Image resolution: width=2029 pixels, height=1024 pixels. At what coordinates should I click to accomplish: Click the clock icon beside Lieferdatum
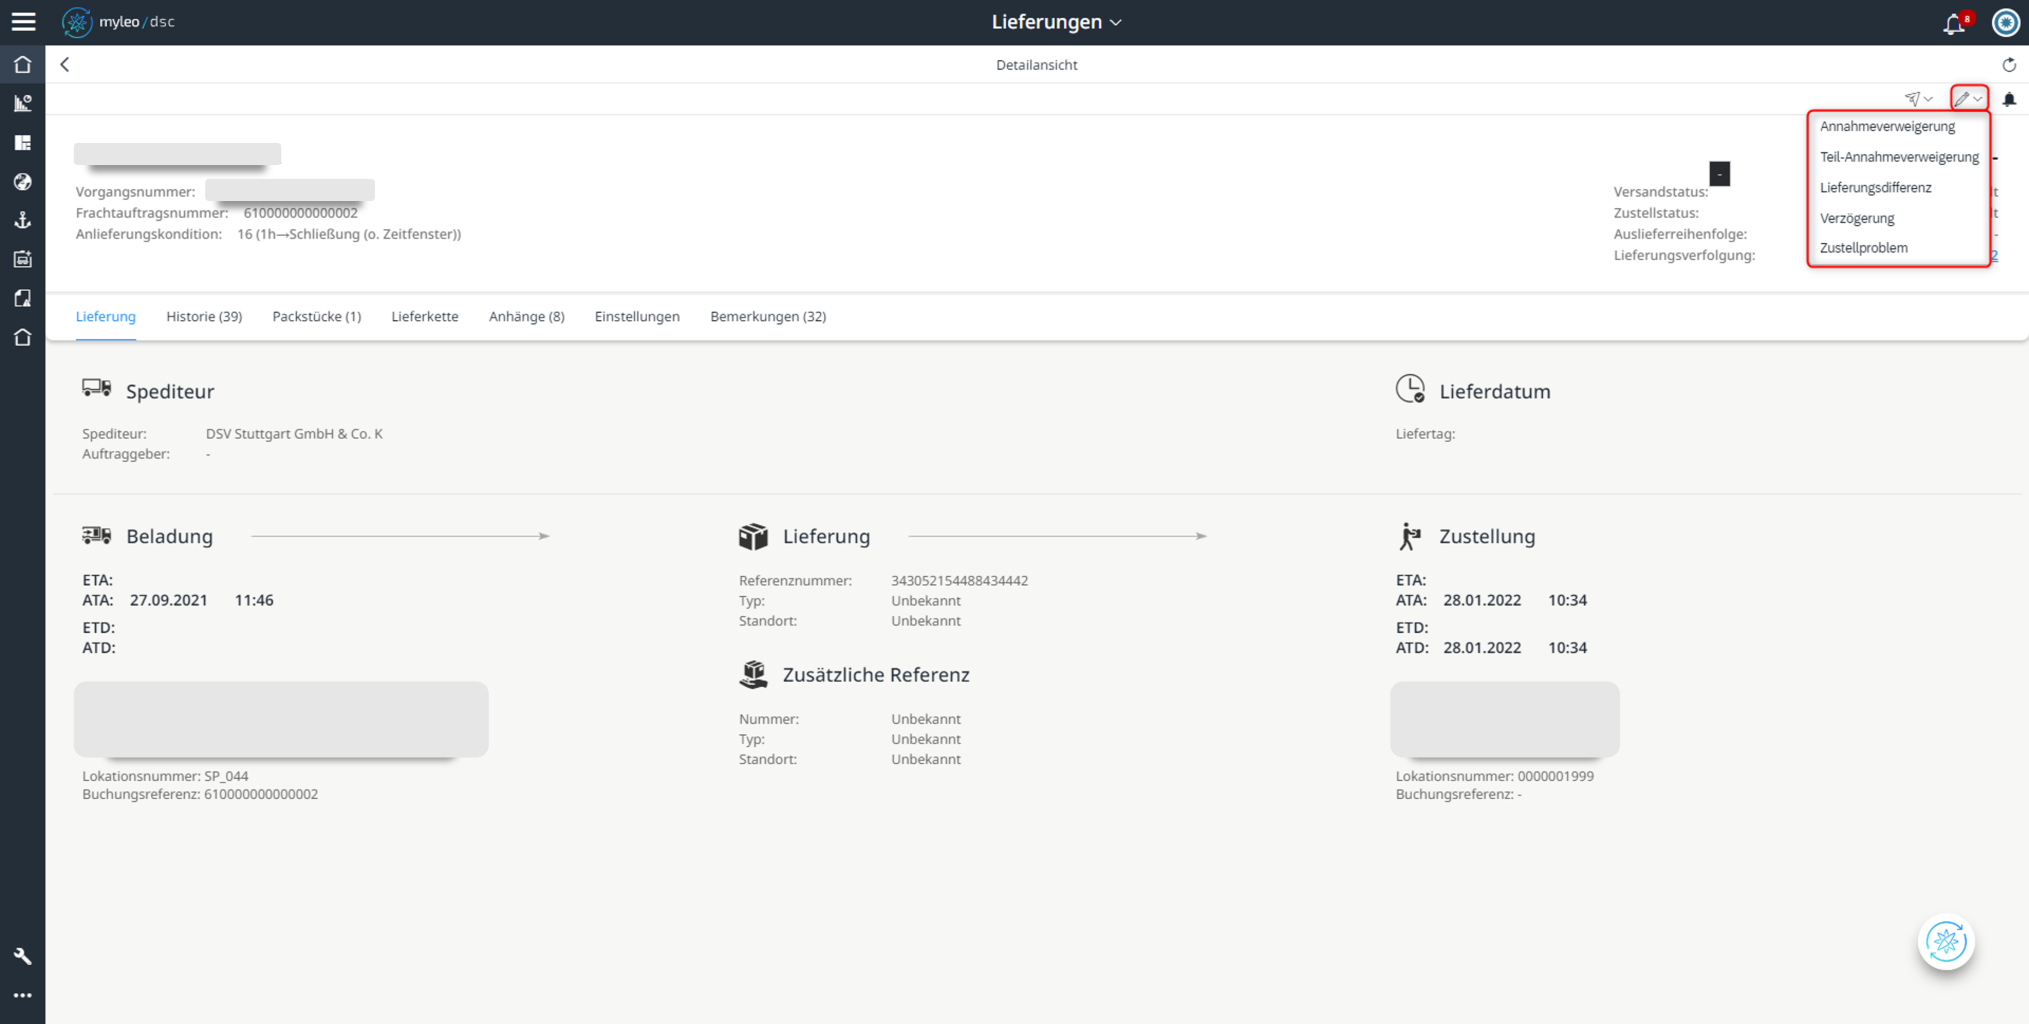1410,389
